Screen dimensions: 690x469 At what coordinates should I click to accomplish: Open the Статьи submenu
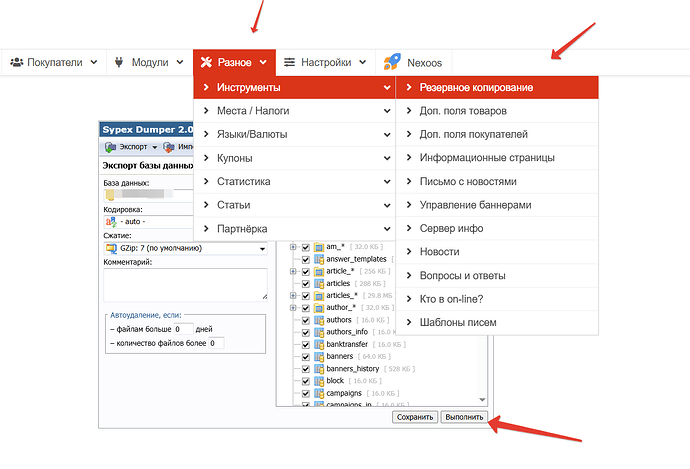294,205
